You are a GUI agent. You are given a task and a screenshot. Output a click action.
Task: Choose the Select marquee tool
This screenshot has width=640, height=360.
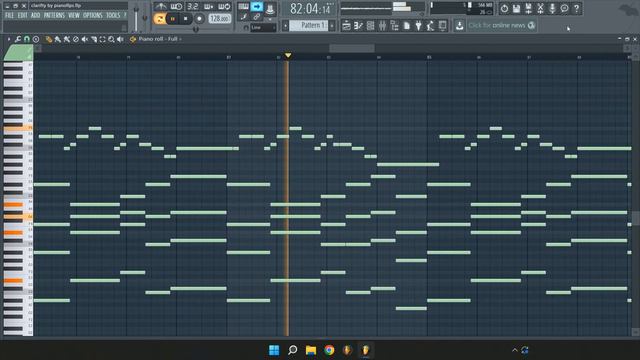tap(102, 39)
